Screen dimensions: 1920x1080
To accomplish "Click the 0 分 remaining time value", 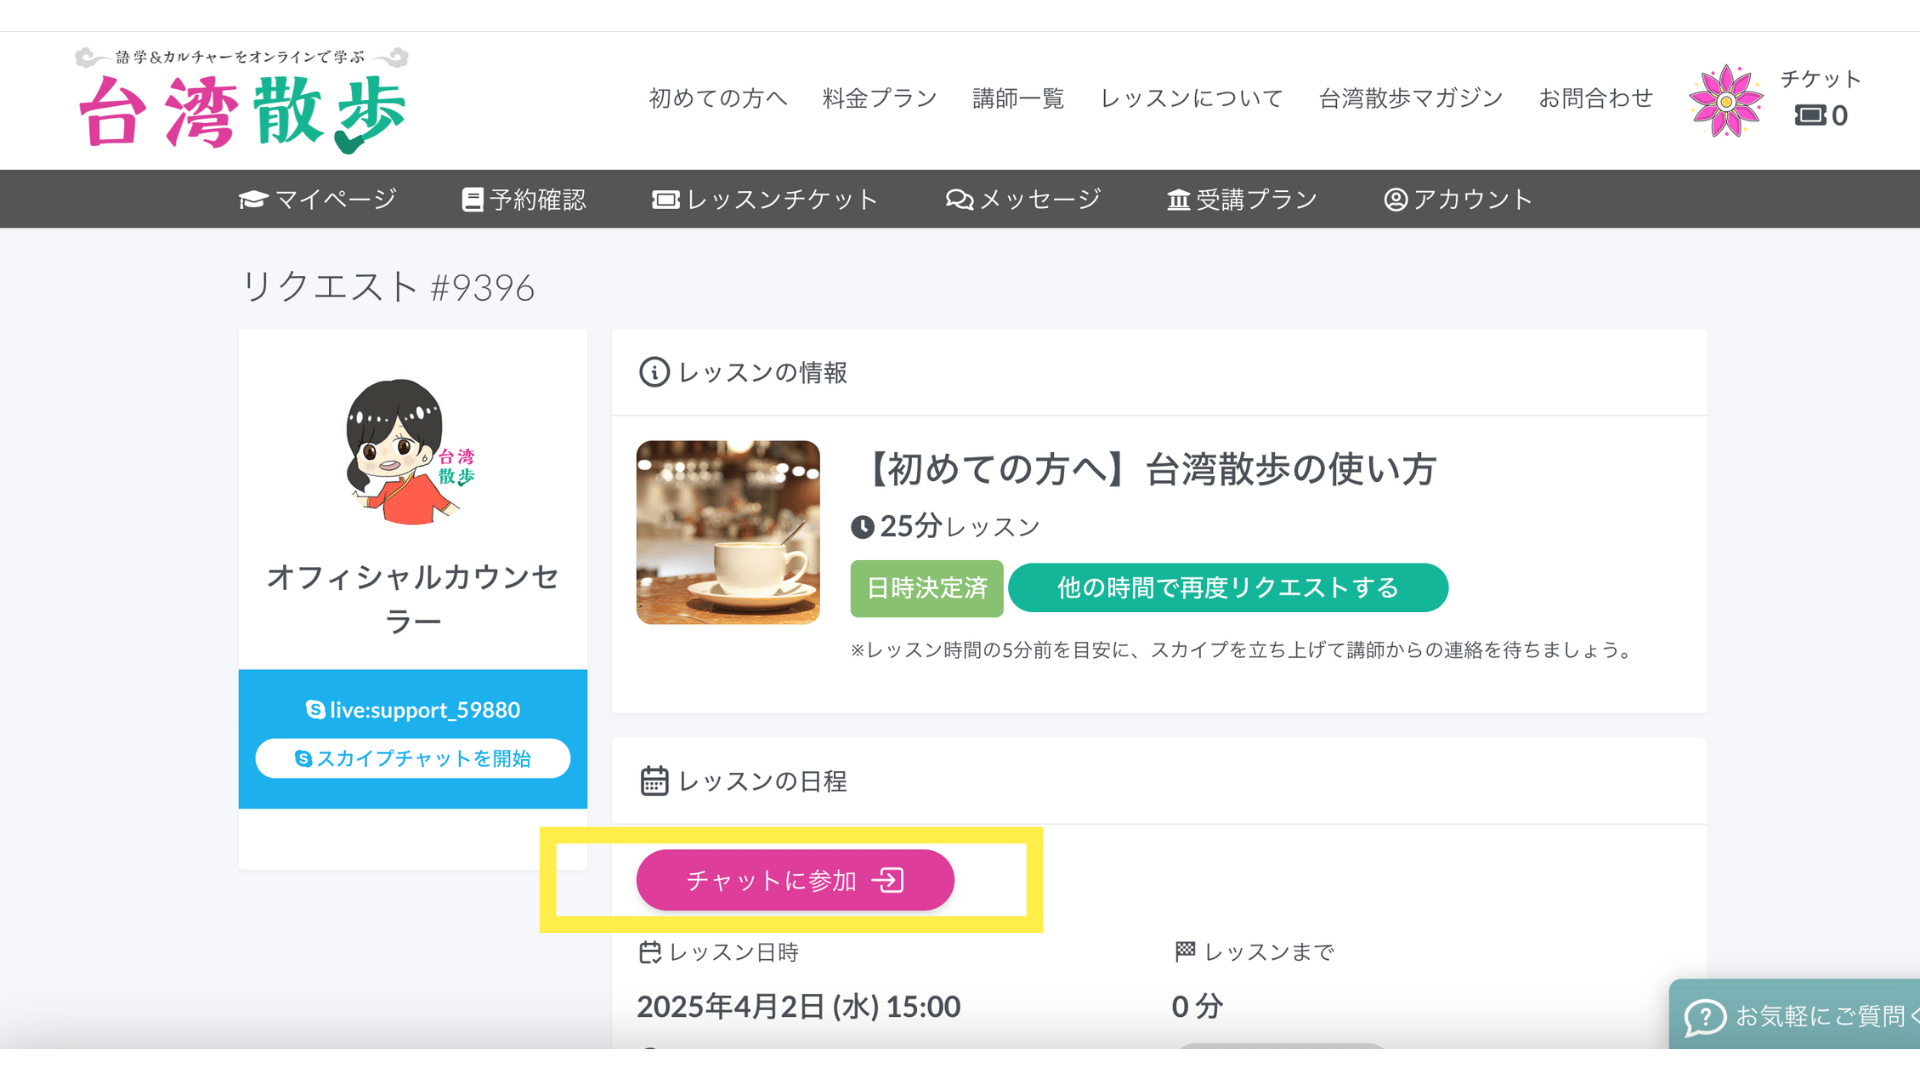I will click(1197, 1006).
